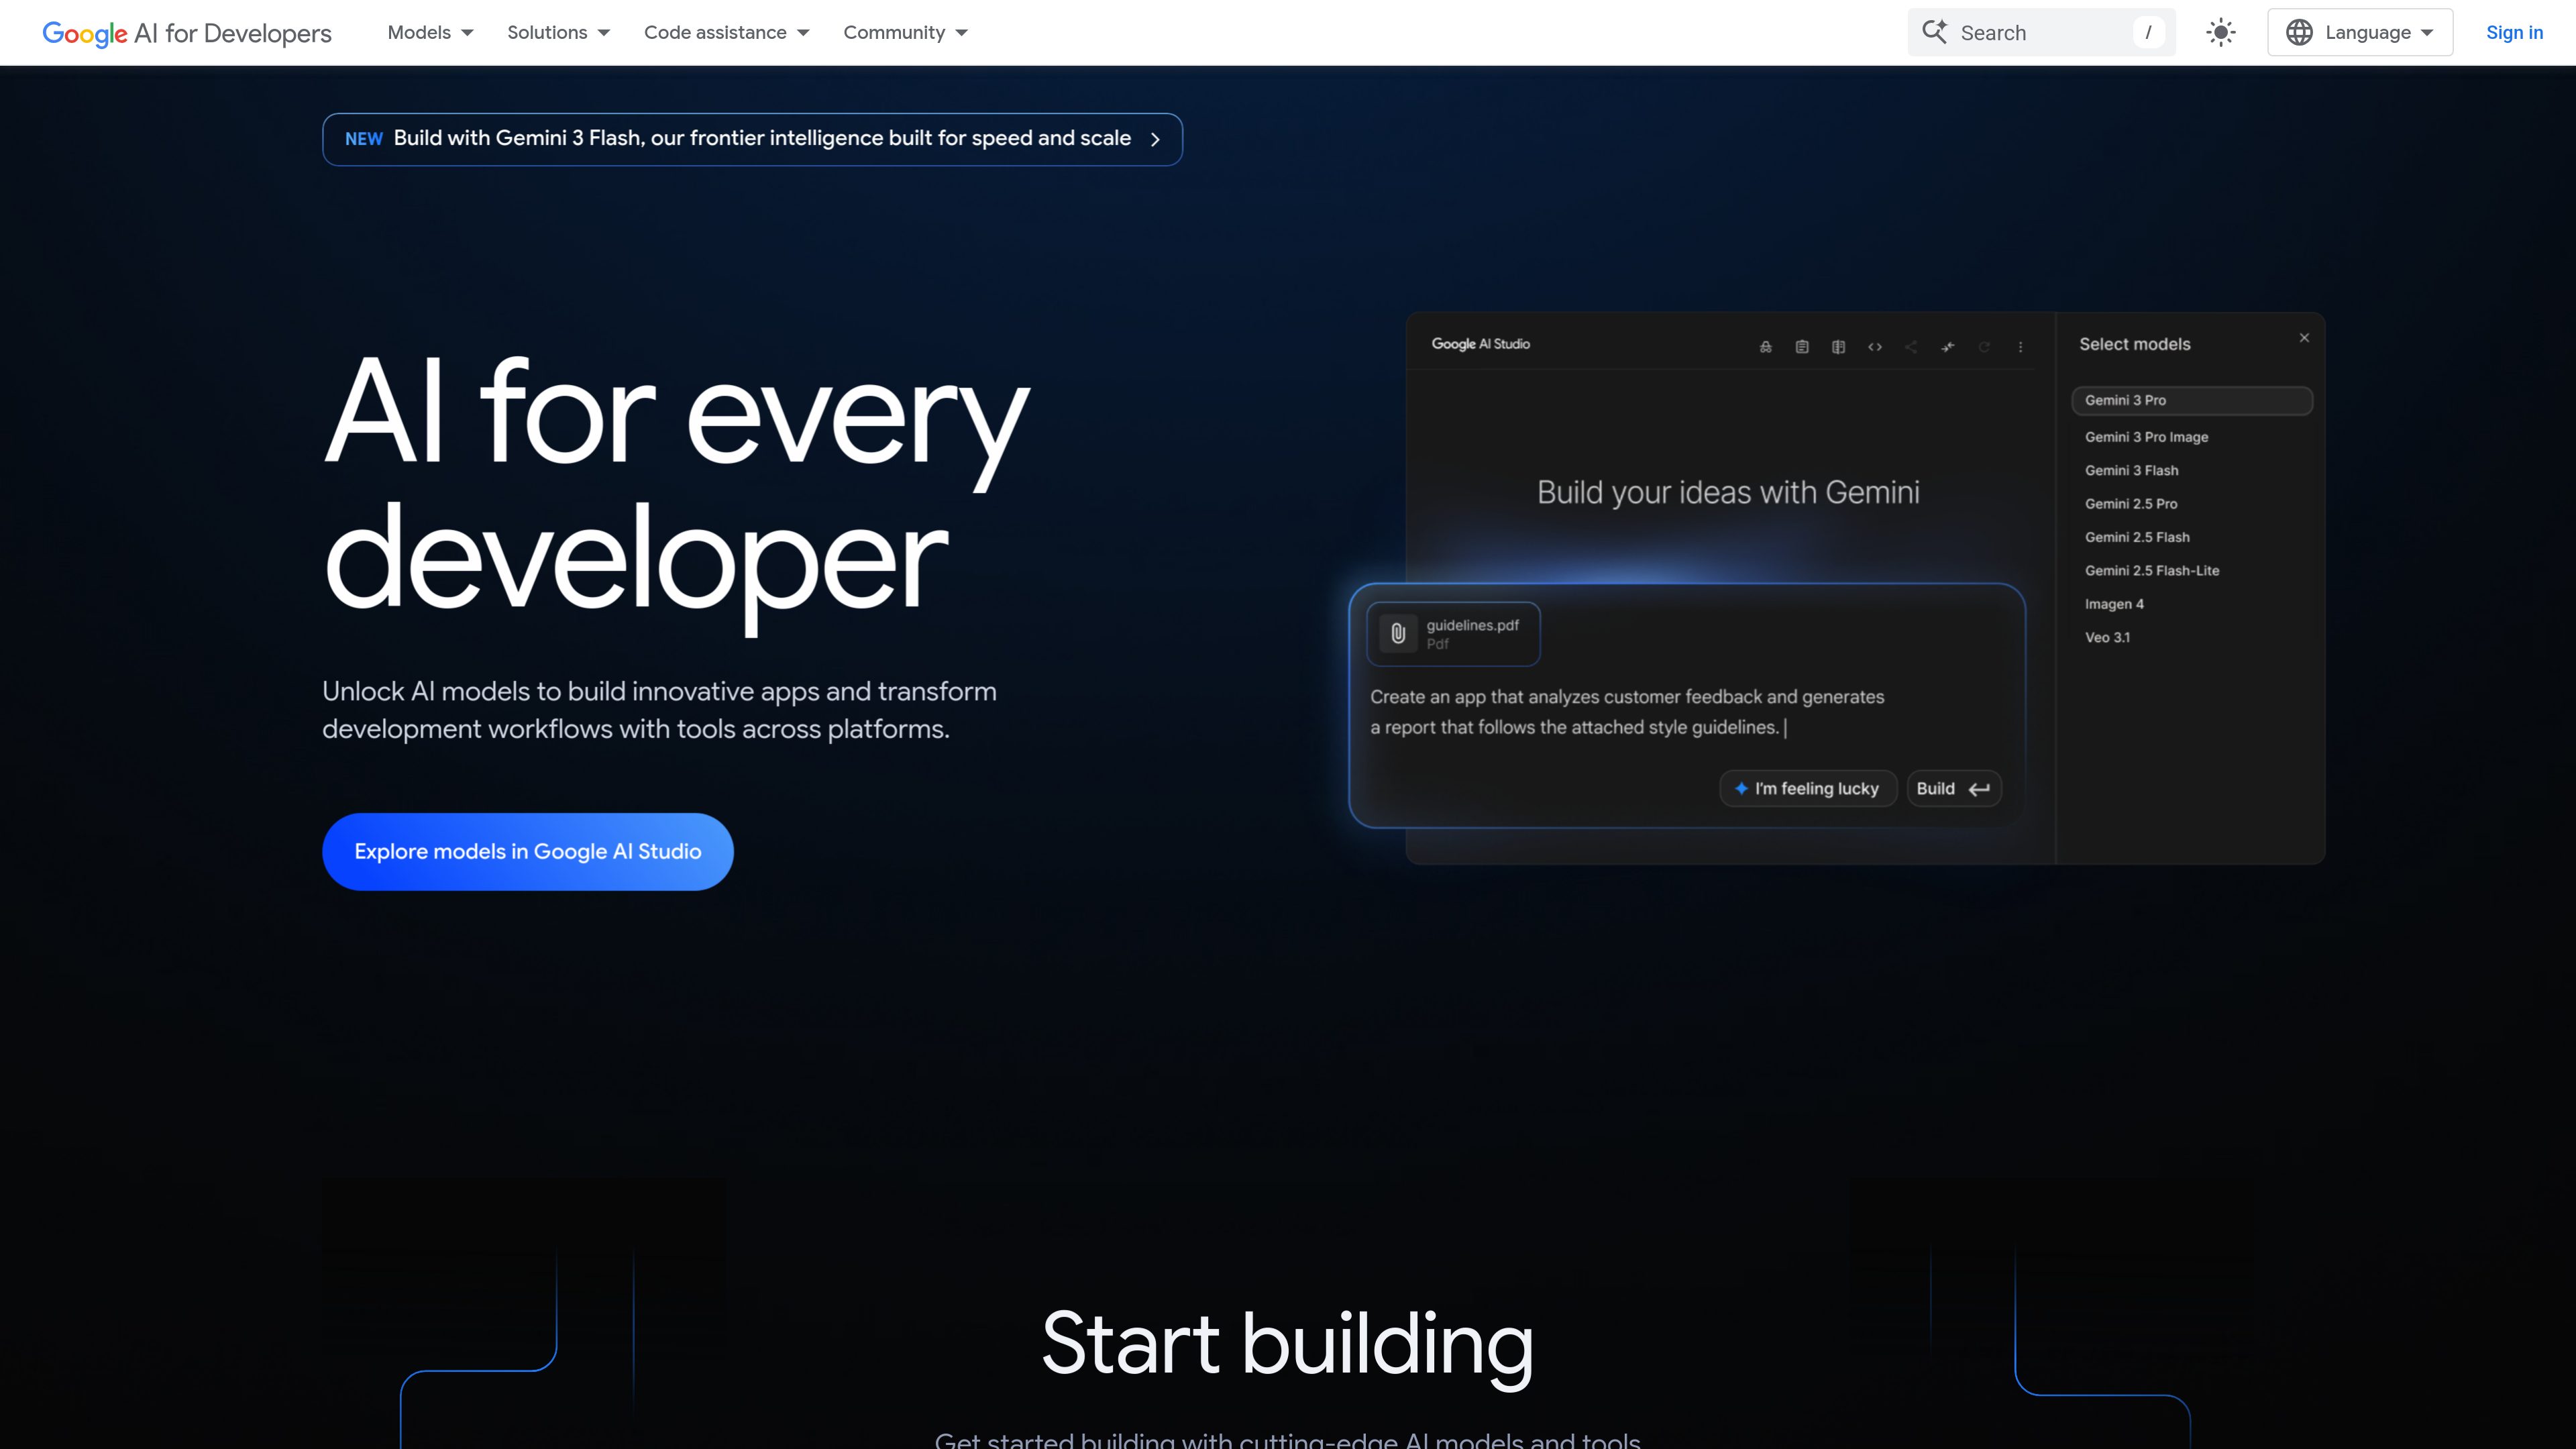Image resolution: width=2576 pixels, height=1449 pixels.
Task: Select Gemini 3 Pro Image model
Action: [x=2146, y=437]
